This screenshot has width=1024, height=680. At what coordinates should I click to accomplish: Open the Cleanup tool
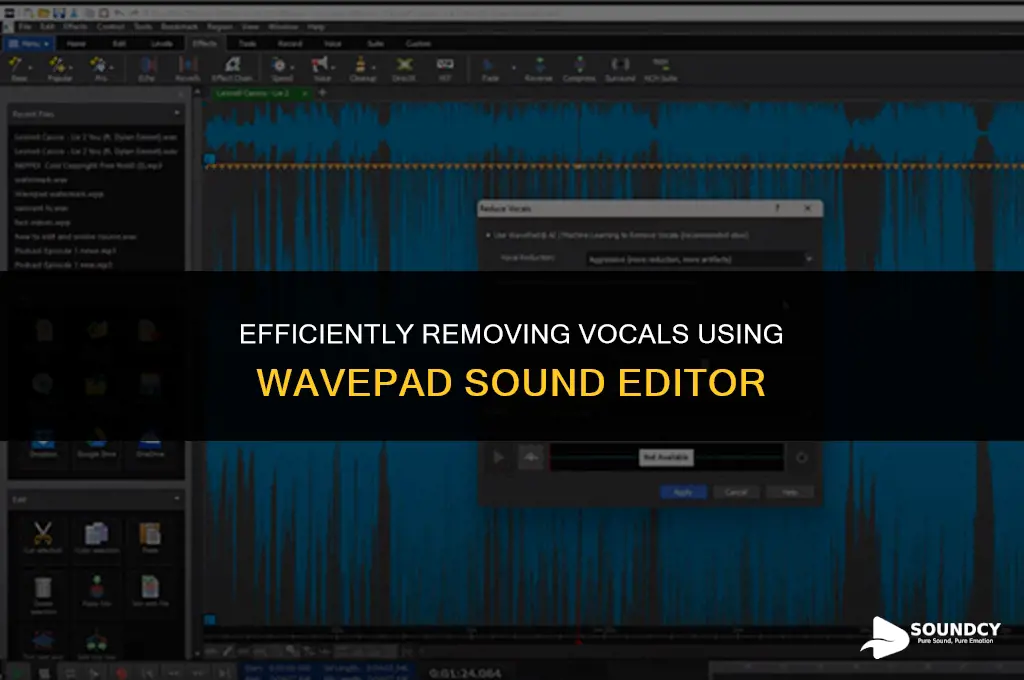362,69
